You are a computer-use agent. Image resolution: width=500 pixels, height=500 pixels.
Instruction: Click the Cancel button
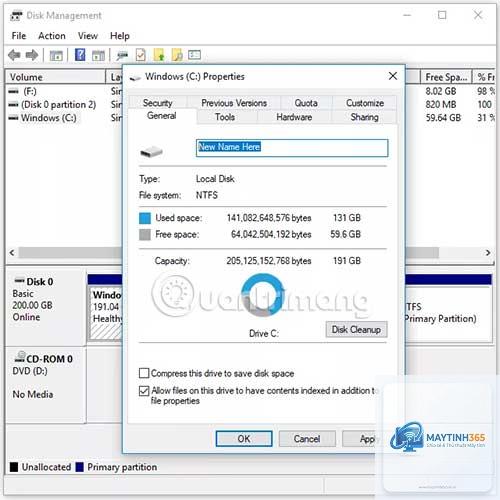(307, 438)
